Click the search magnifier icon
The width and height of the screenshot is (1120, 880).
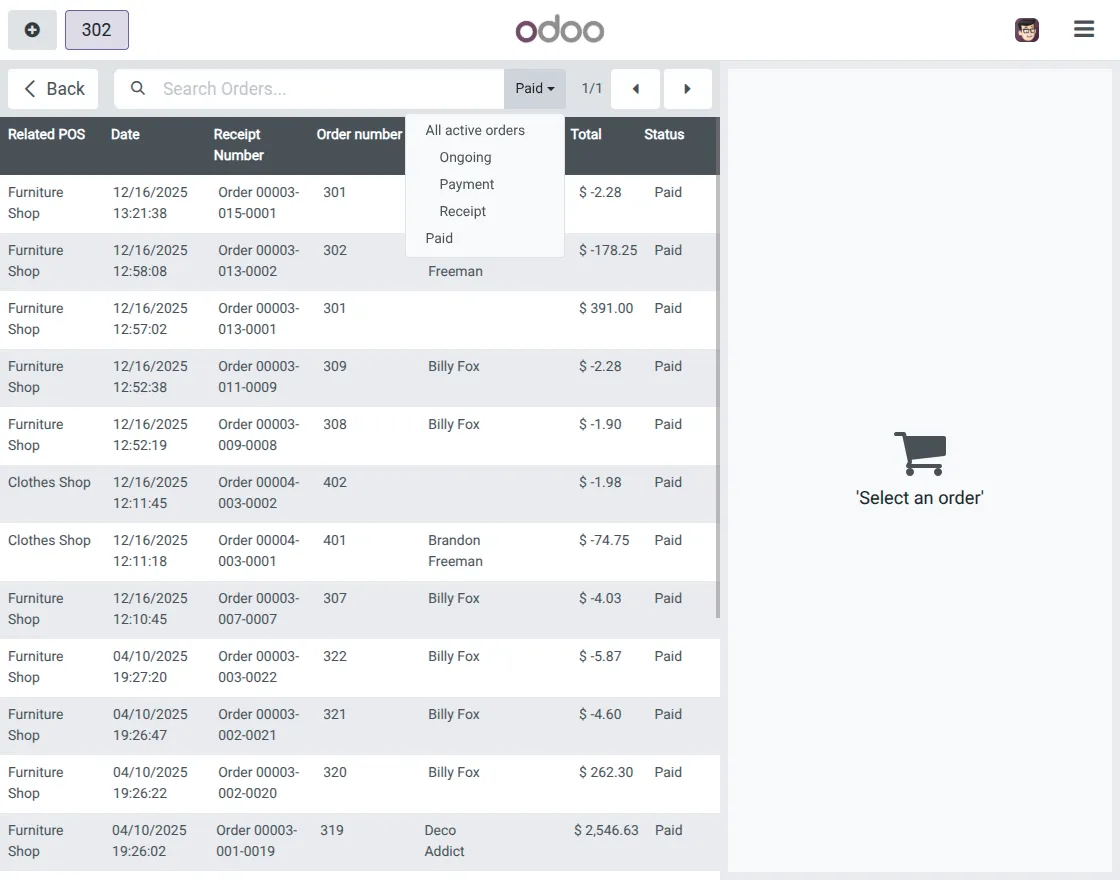click(x=137, y=88)
